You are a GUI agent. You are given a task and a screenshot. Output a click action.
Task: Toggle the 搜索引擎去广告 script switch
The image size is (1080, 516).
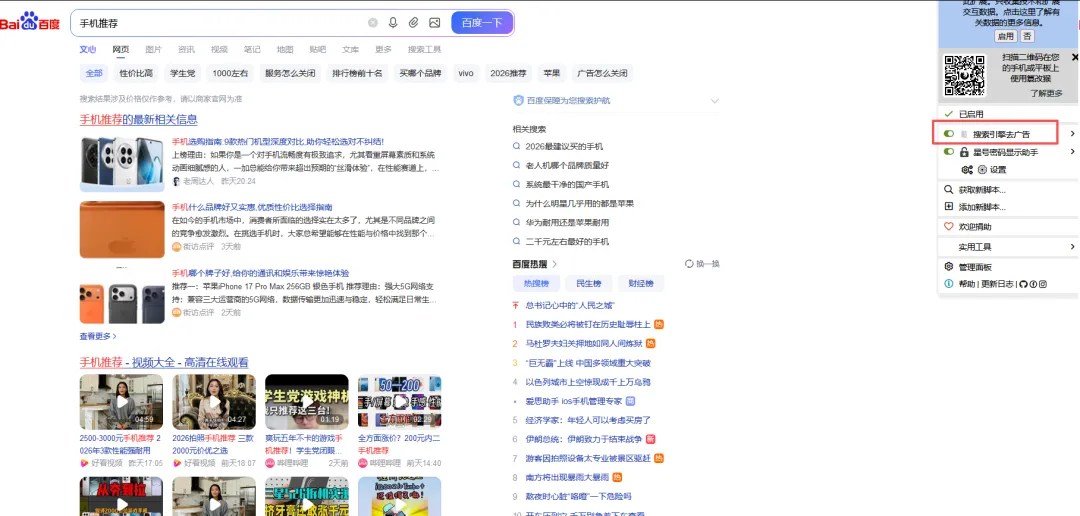point(948,133)
